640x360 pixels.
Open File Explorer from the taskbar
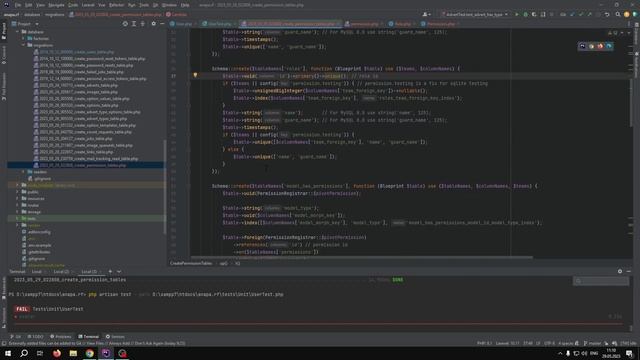tap(73, 353)
